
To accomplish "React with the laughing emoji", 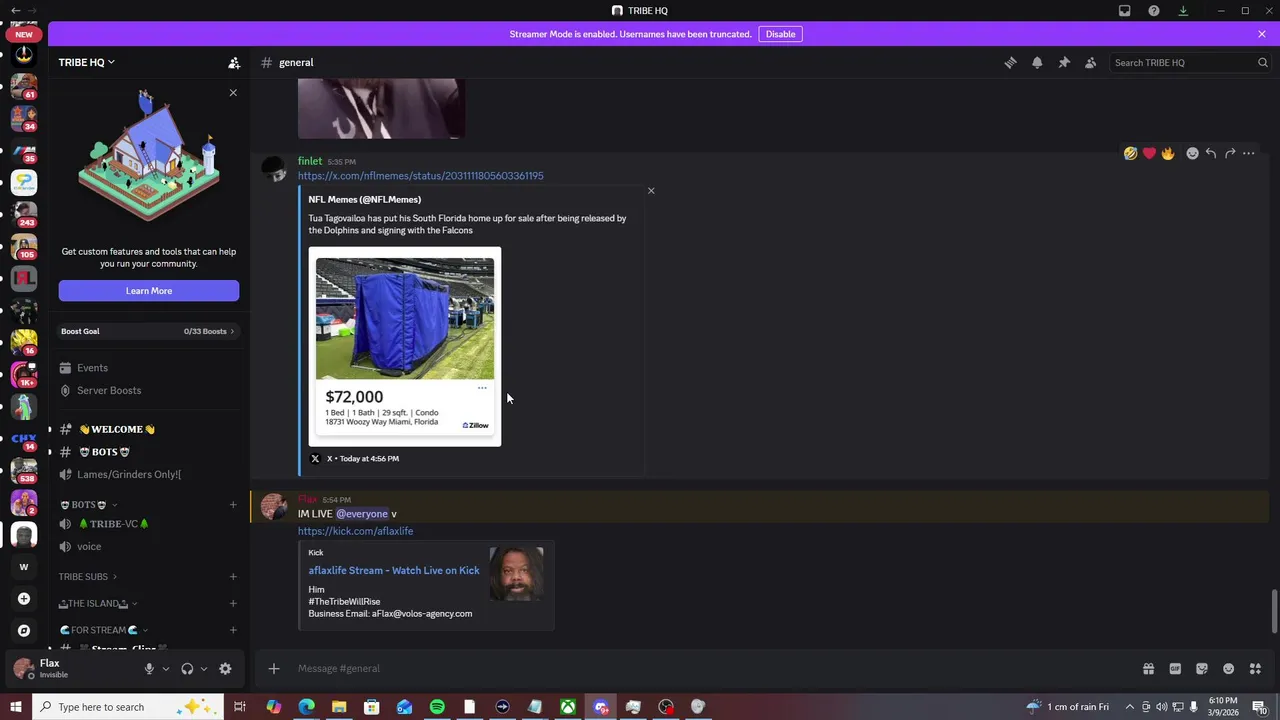I will 1130,153.
